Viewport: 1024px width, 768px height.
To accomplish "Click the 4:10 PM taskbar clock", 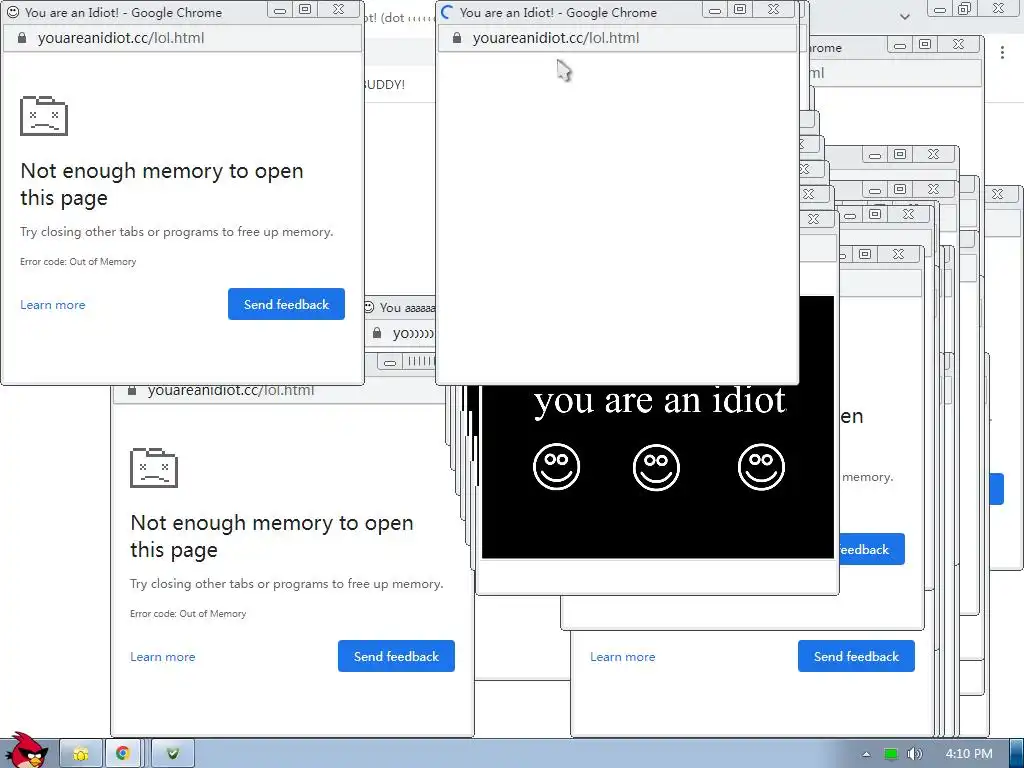I will click(969, 754).
